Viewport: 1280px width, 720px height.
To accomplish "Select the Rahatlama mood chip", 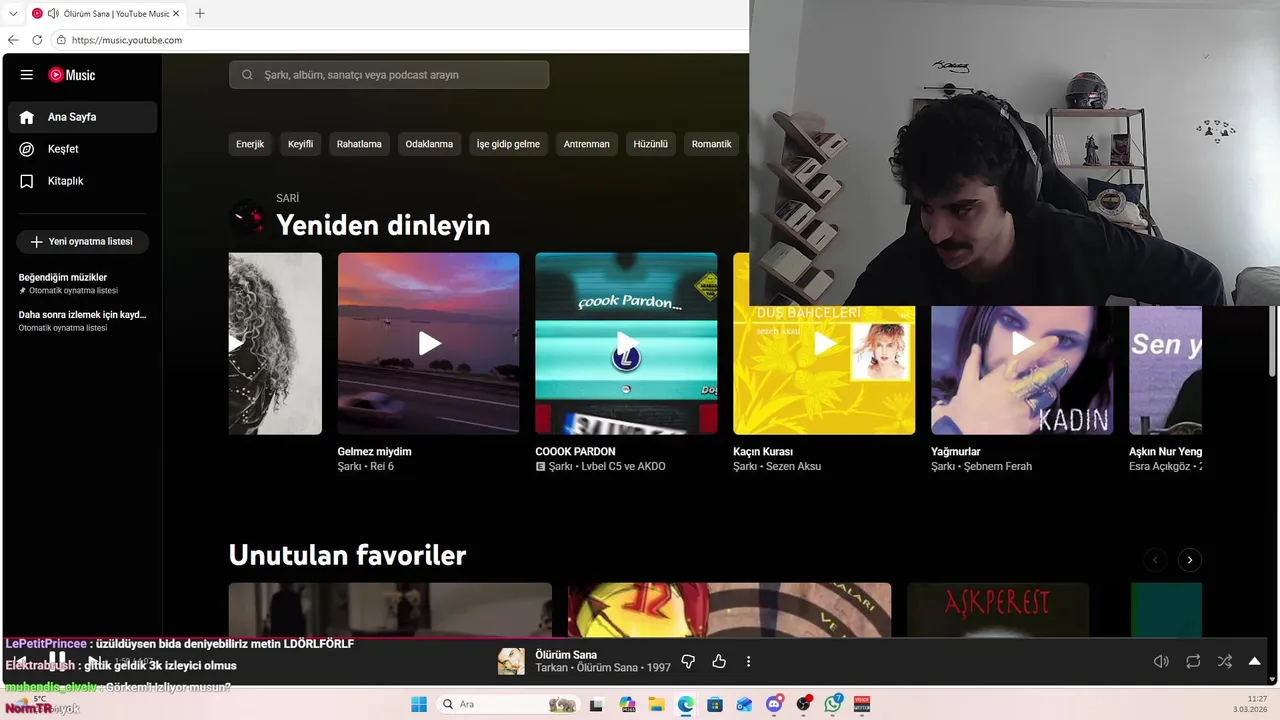I will click(x=359, y=144).
